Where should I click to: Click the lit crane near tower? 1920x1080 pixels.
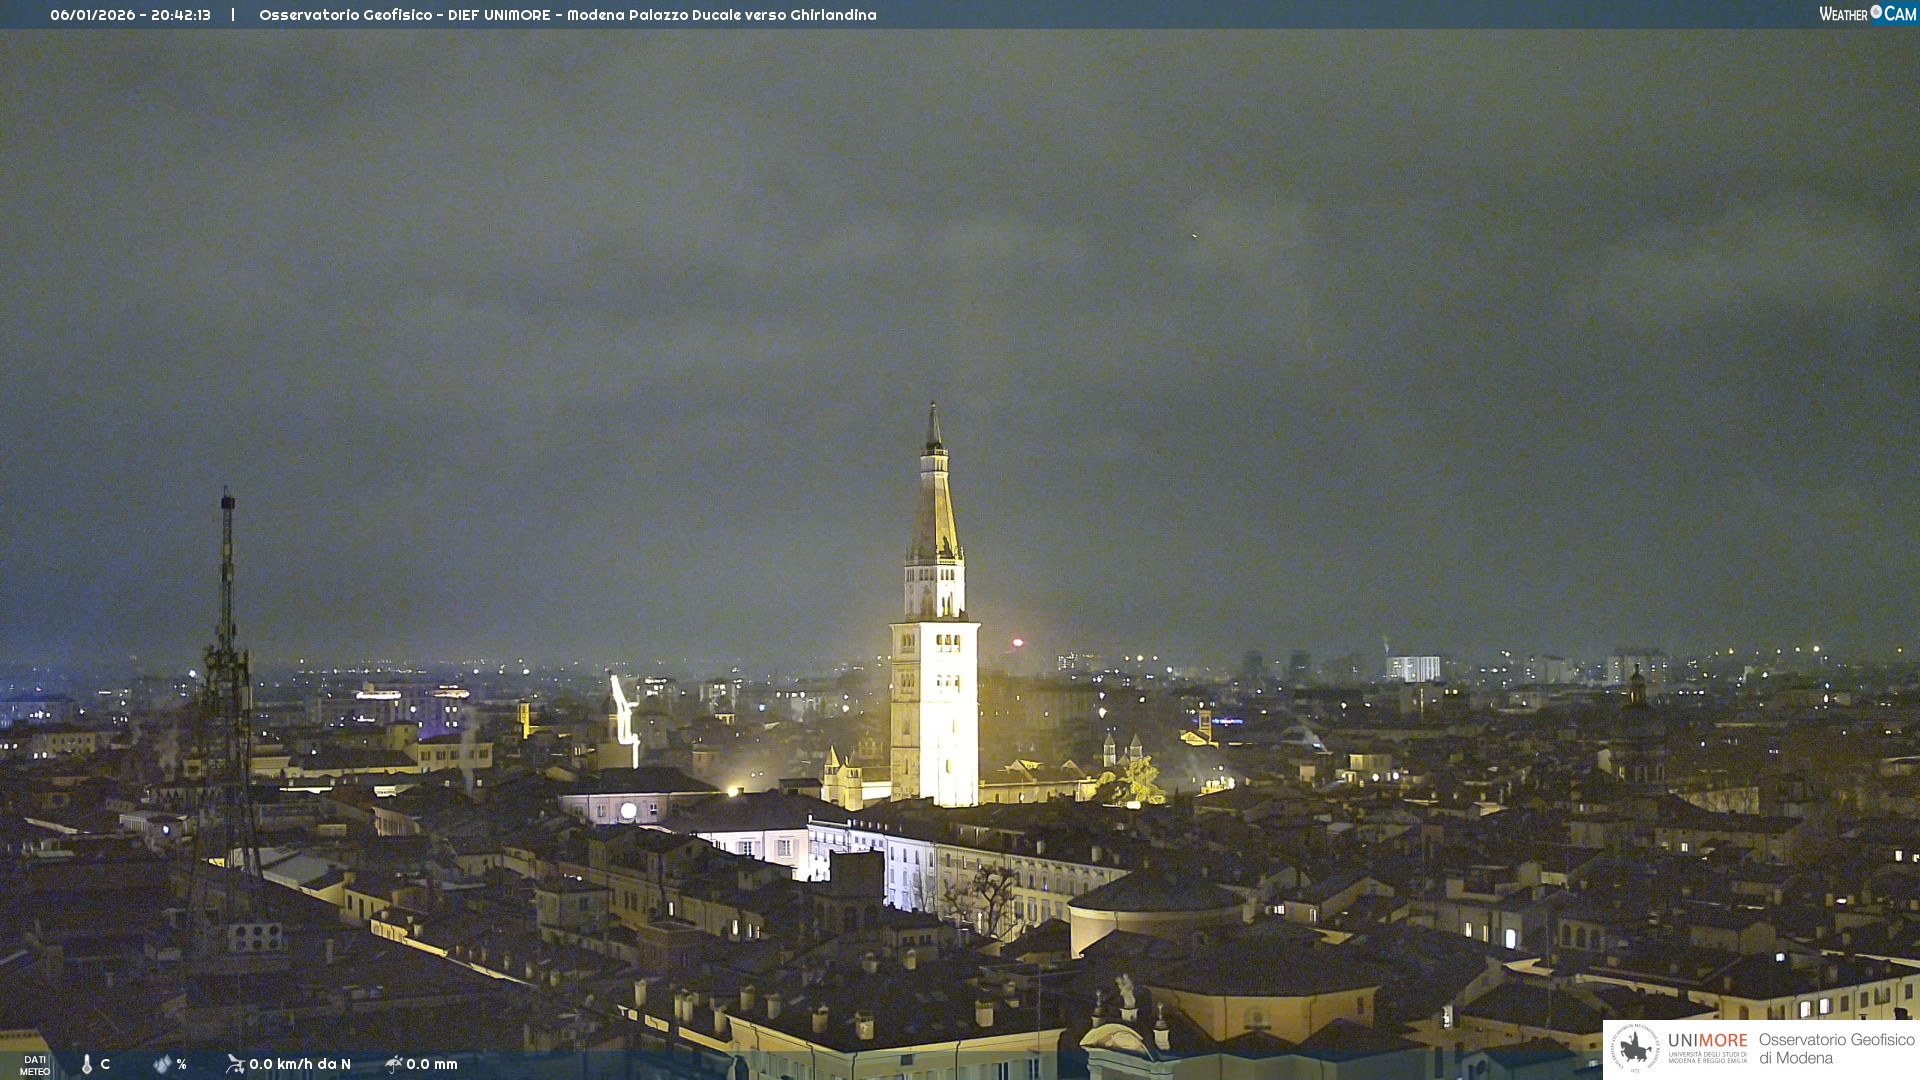[x=625, y=715]
